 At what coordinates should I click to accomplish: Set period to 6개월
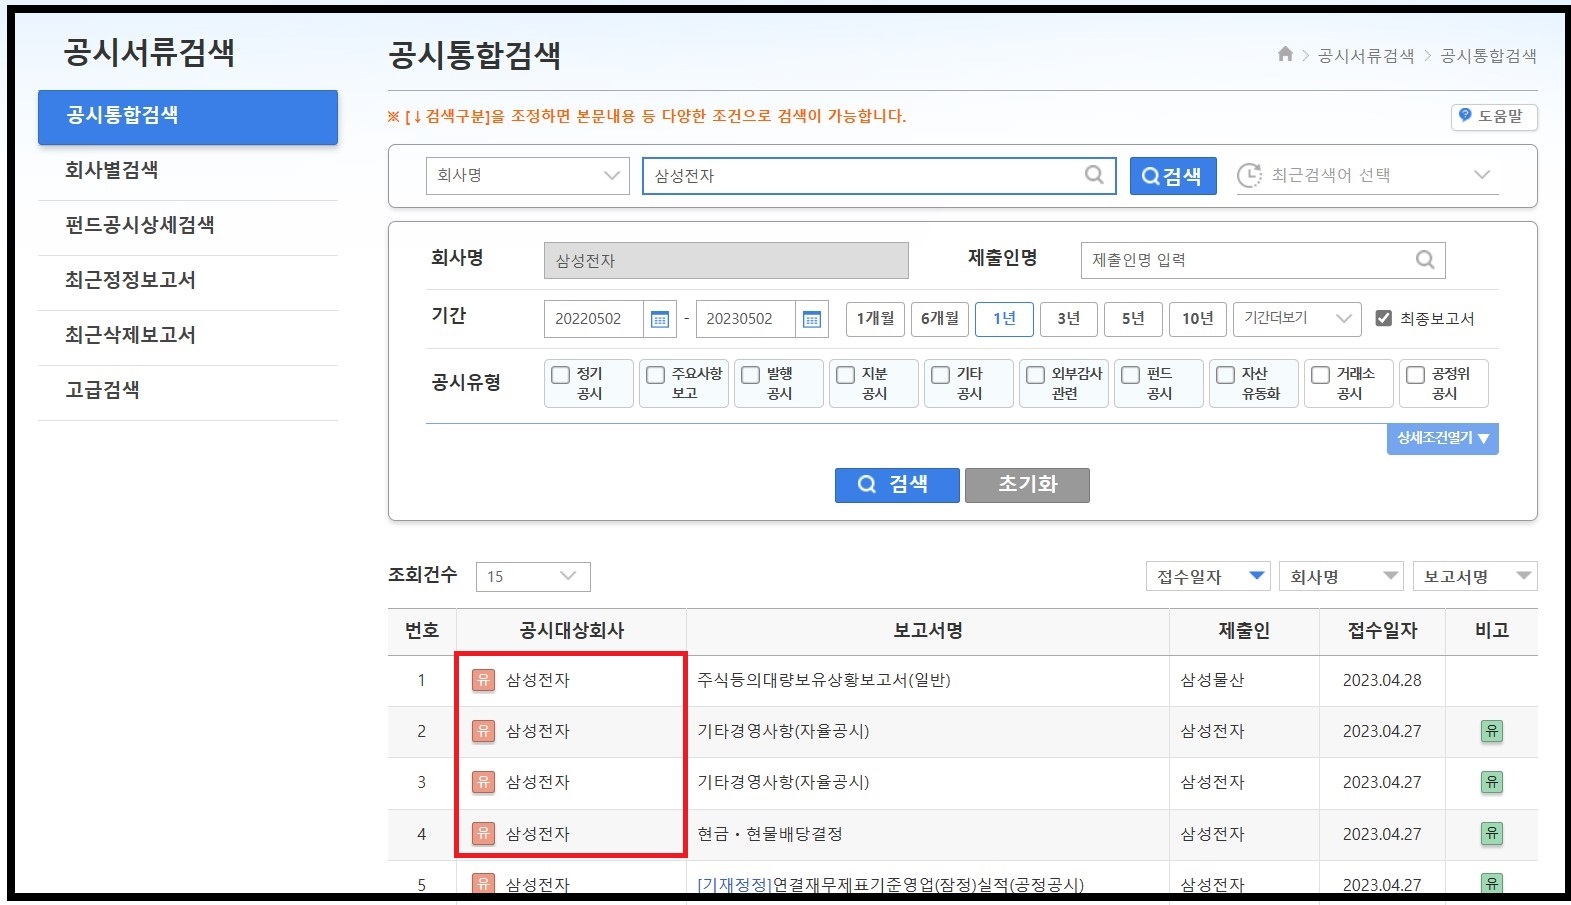click(940, 319)
